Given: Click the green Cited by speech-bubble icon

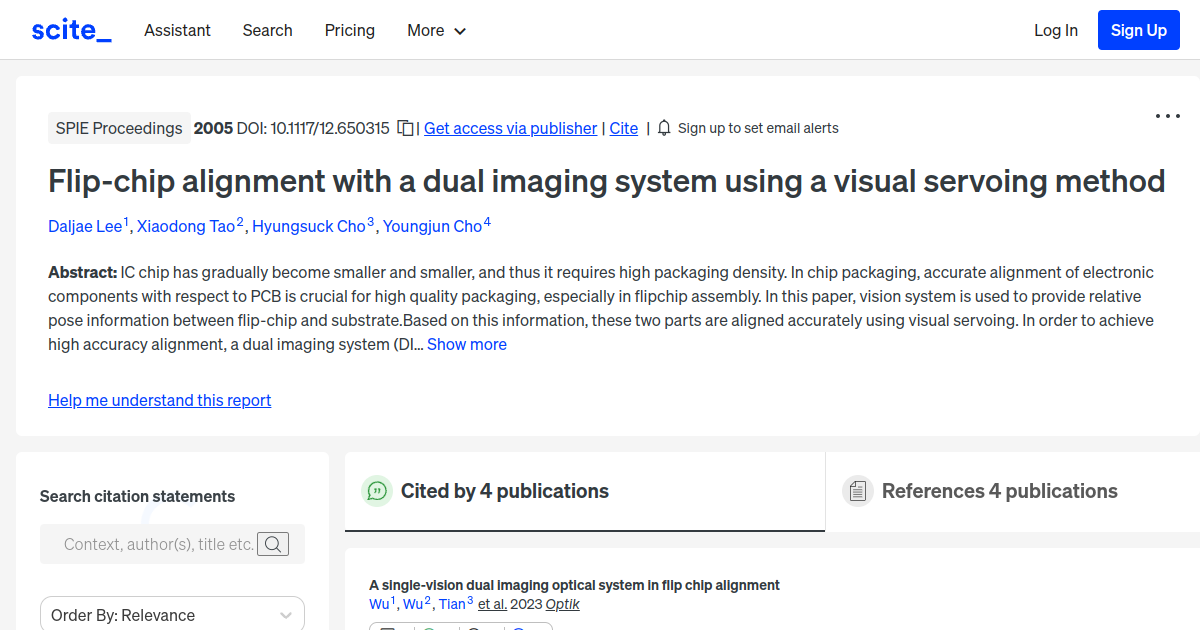Looking at the screenshot, I should pos(377,491).
